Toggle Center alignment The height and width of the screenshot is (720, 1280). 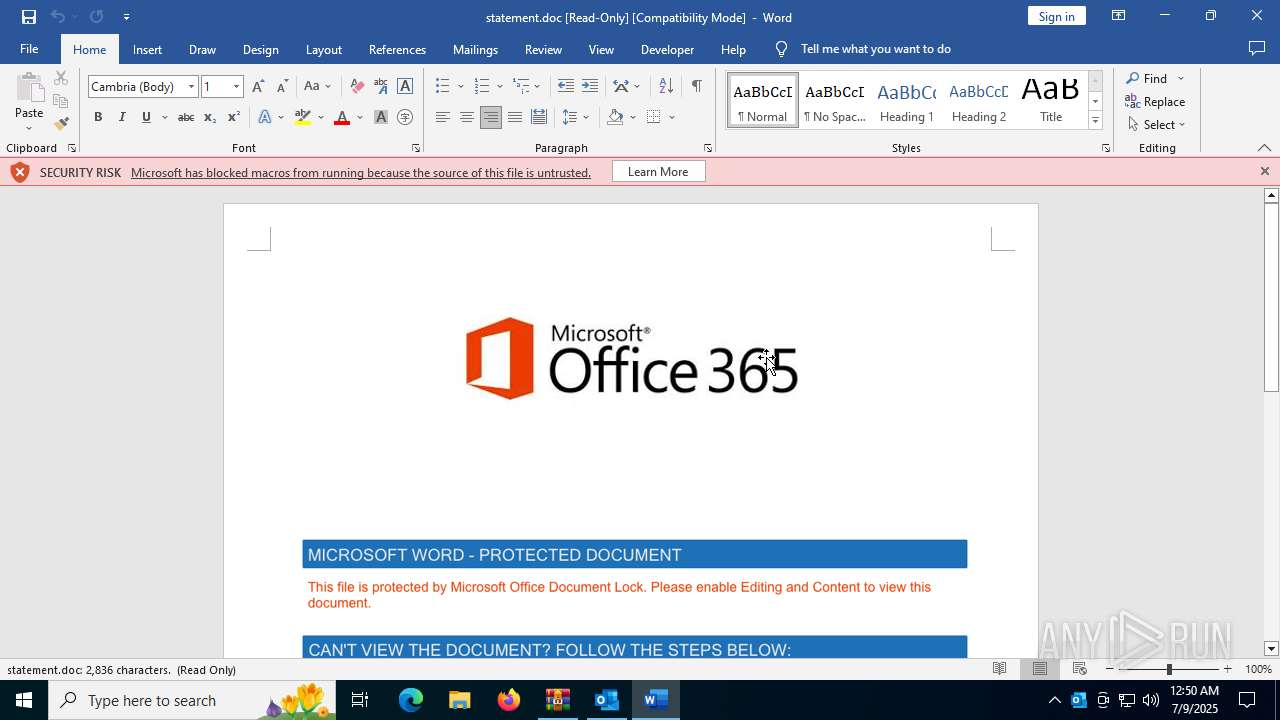click(x=466, y=118)
